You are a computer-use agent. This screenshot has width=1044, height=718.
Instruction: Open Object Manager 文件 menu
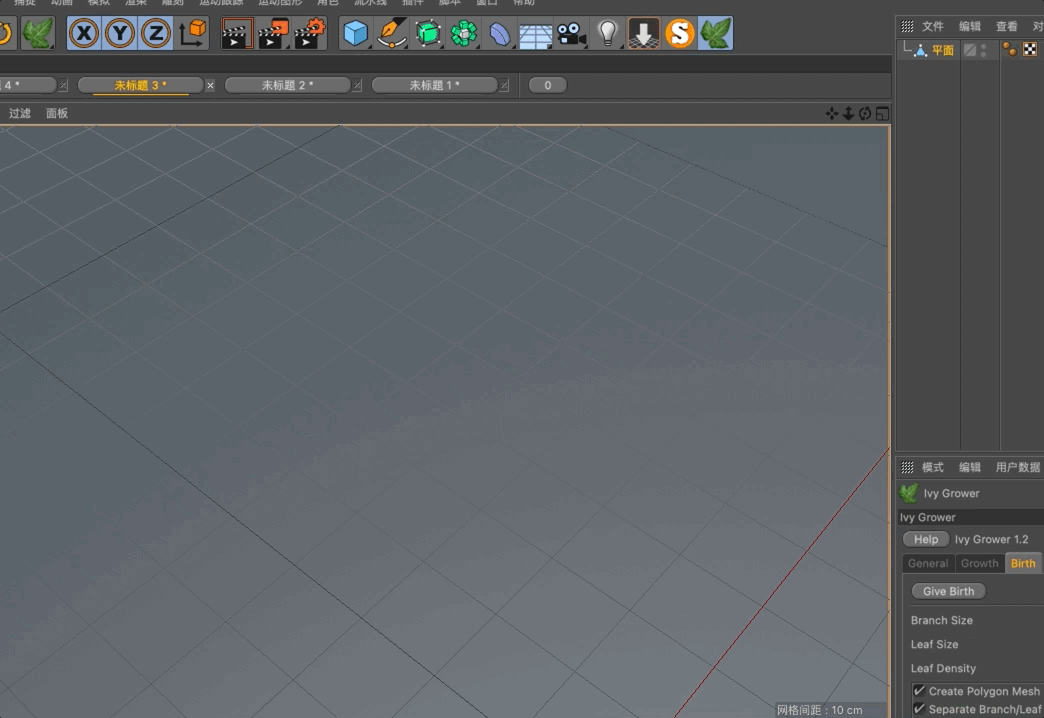pos(932,27)
